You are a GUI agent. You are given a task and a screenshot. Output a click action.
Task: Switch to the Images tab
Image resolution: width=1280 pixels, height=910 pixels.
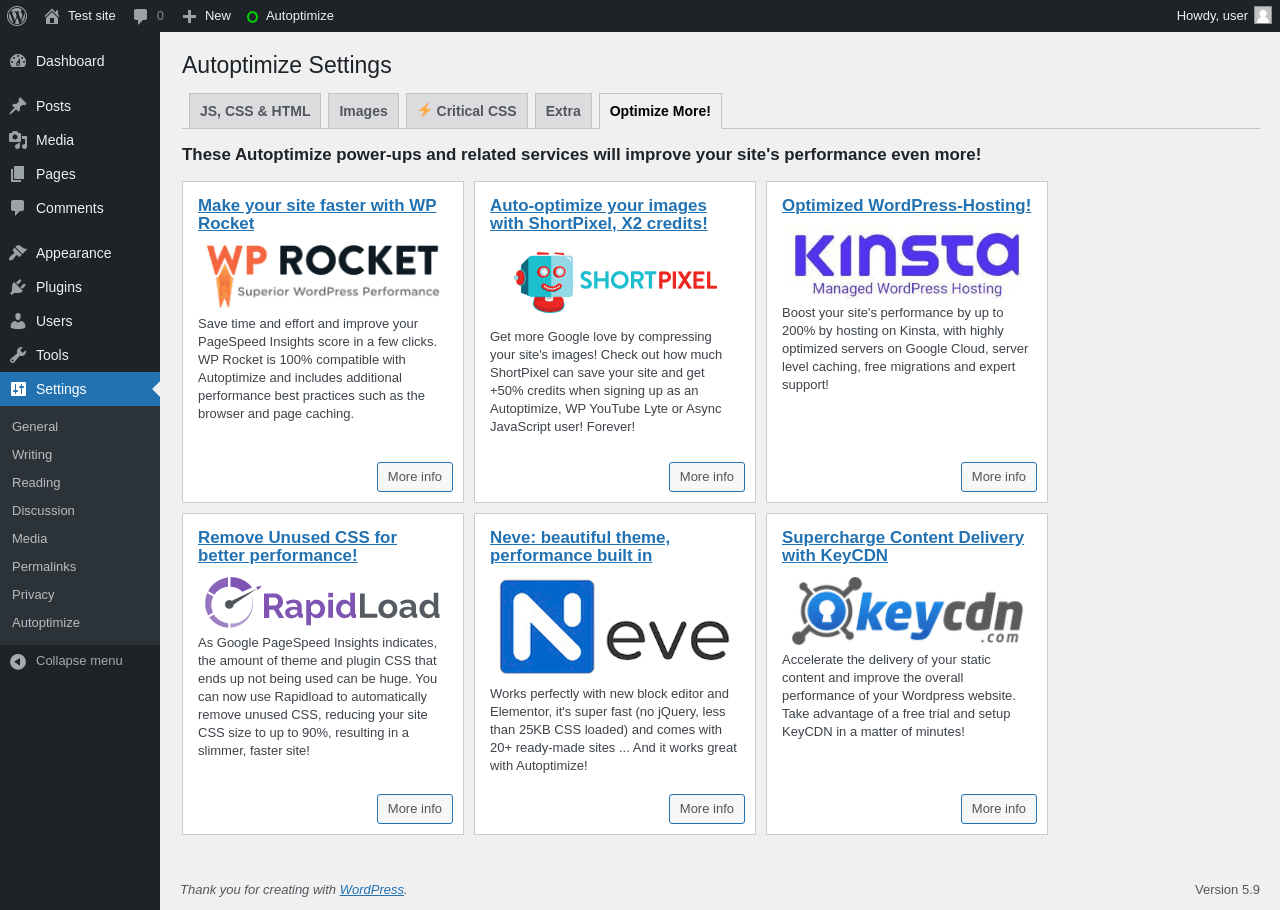click(x=363, y=111)
